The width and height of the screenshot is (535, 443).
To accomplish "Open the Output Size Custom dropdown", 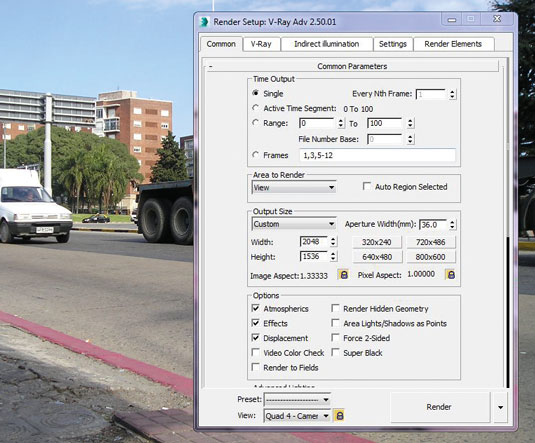I will tap(294, 224).
